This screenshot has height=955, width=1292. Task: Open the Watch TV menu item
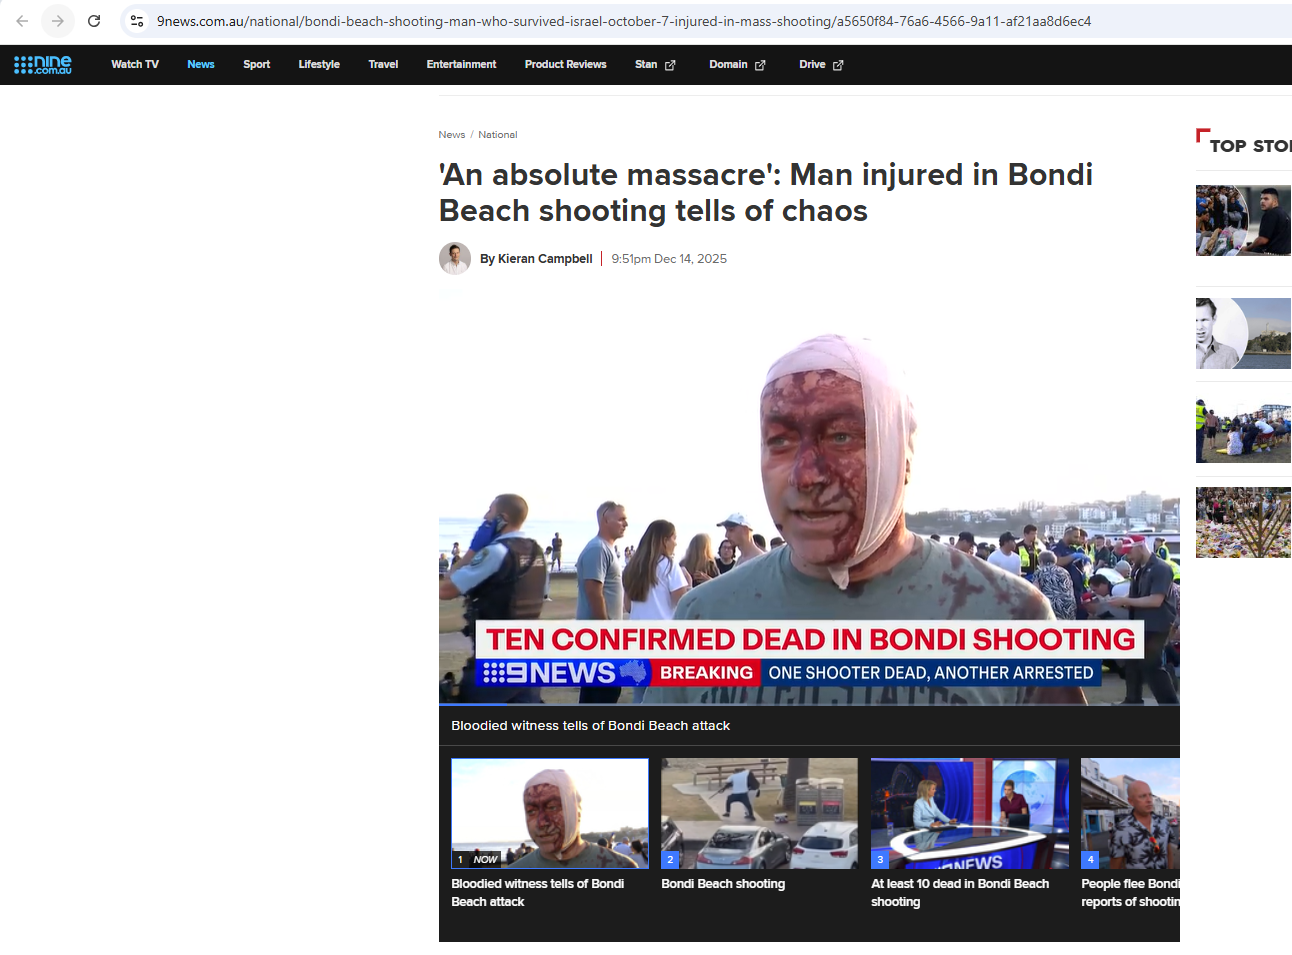pos(135,65)
